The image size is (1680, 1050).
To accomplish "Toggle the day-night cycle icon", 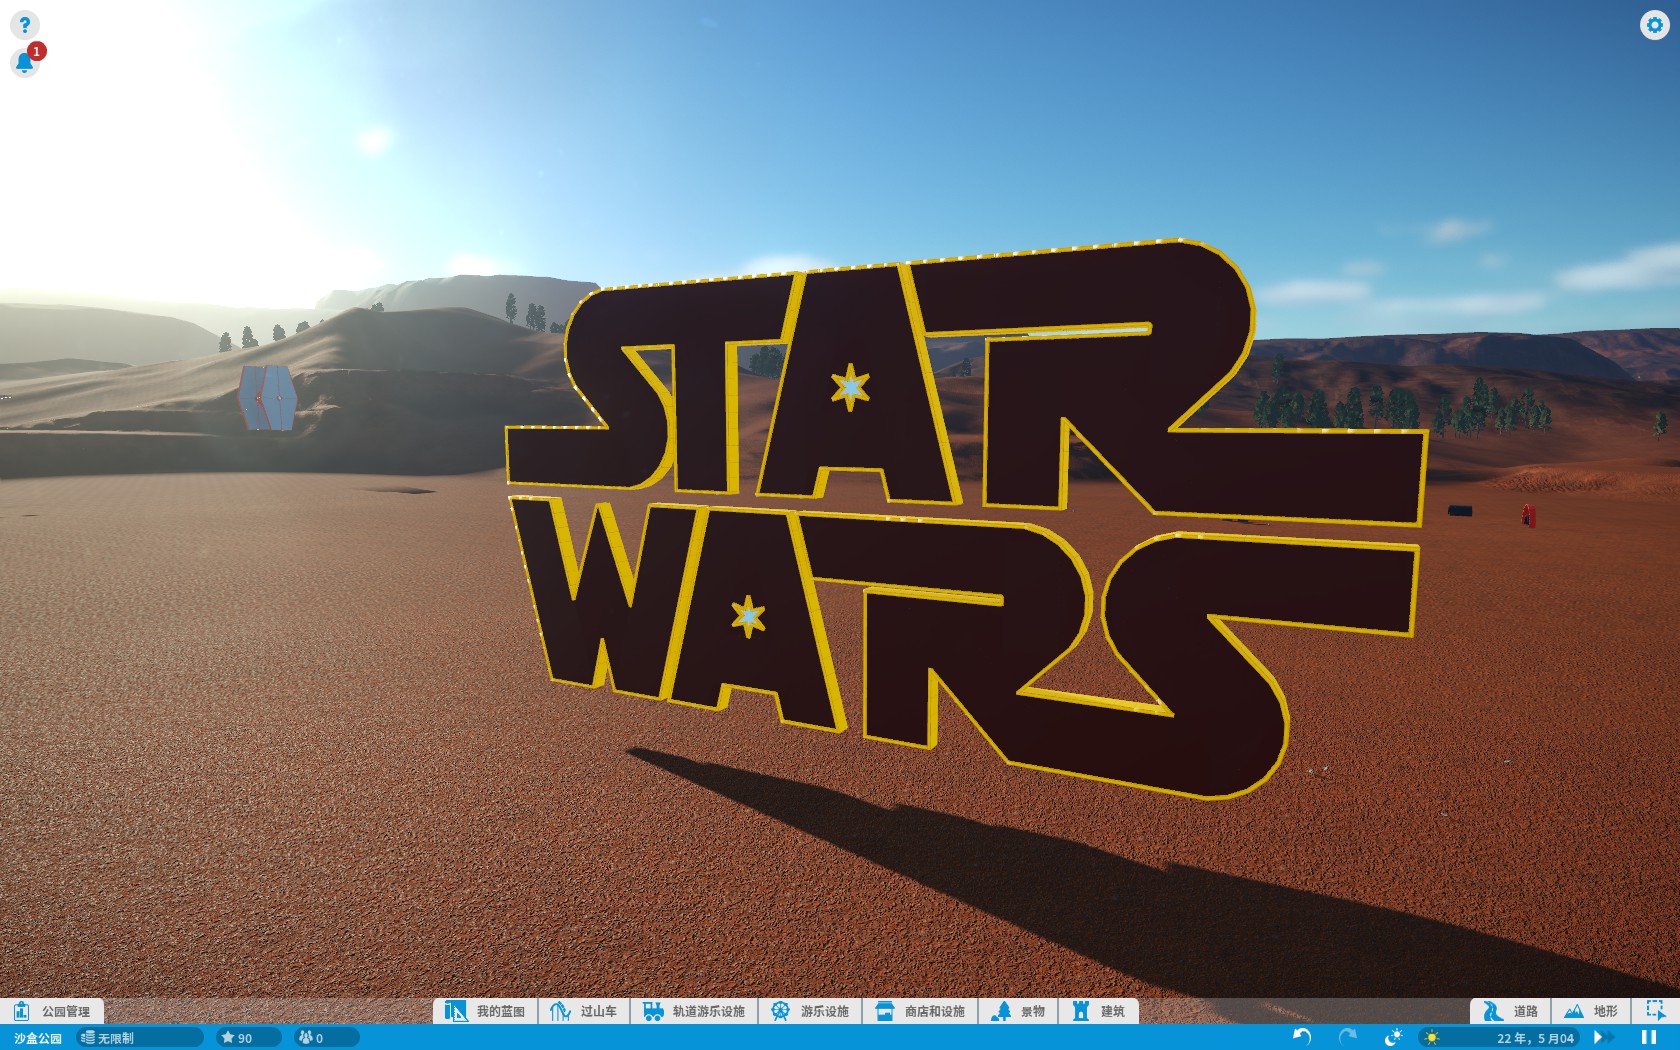I will [x=1393, y=1037].
